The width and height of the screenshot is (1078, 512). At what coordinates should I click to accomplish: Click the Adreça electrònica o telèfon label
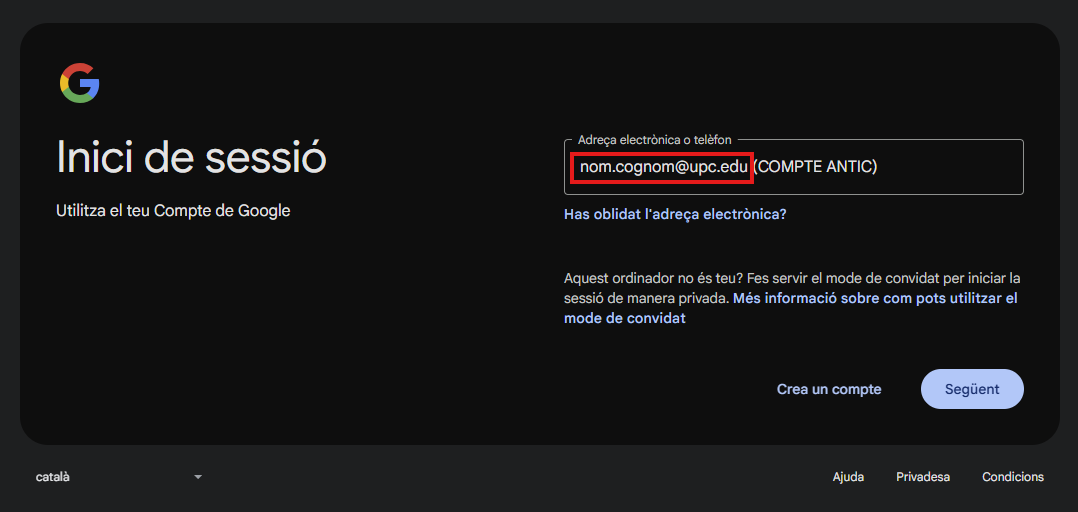click(654, 140)
